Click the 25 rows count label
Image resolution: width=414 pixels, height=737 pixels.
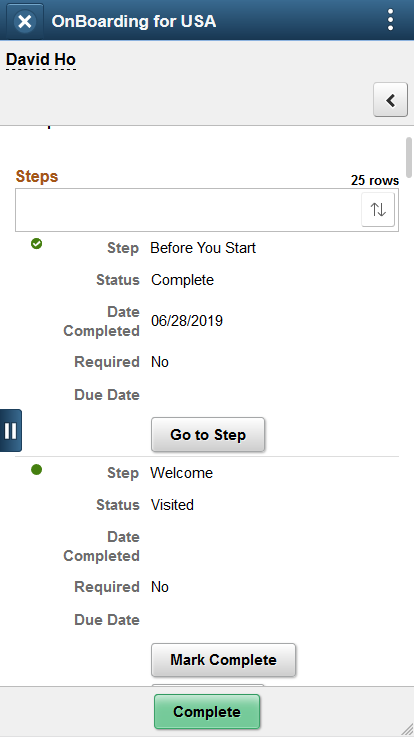tap(375, 180)
